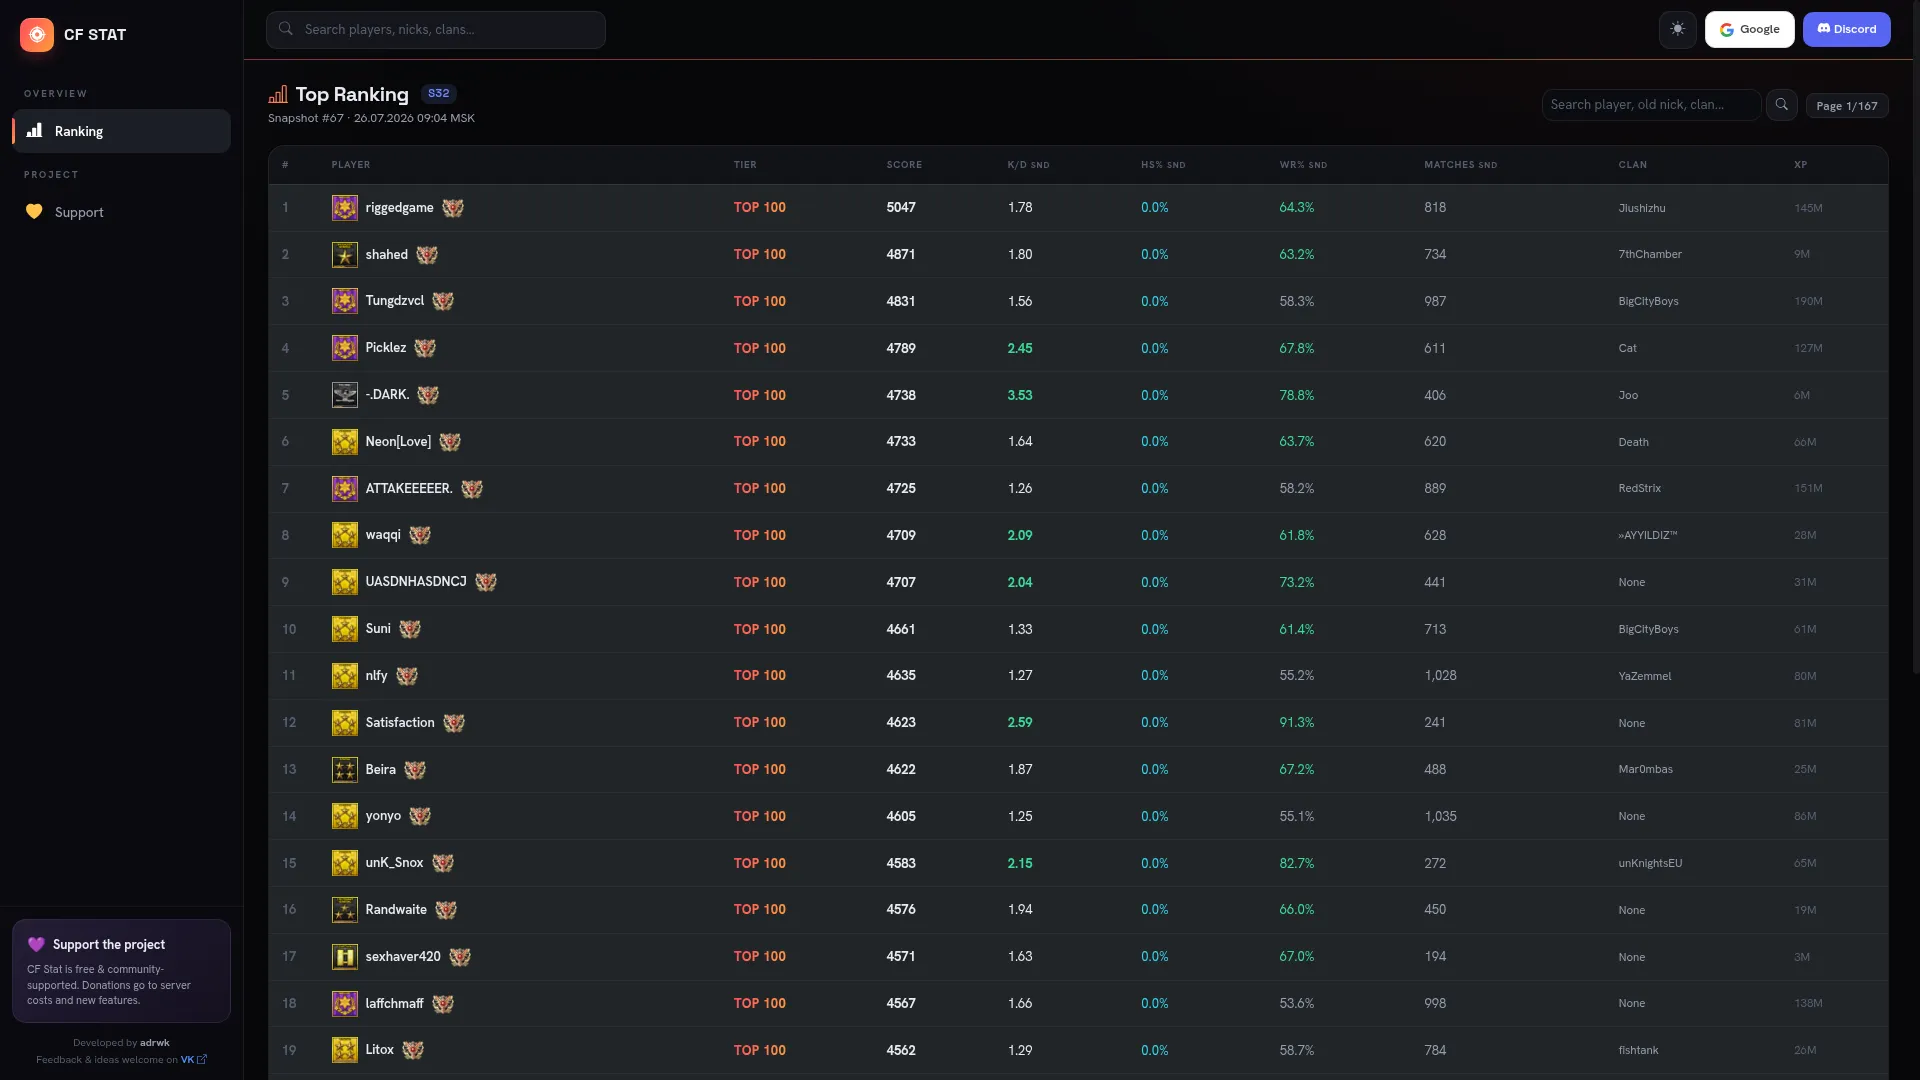
Task: Open the Ranking sidebar item
Action: [x=122, y=131]
